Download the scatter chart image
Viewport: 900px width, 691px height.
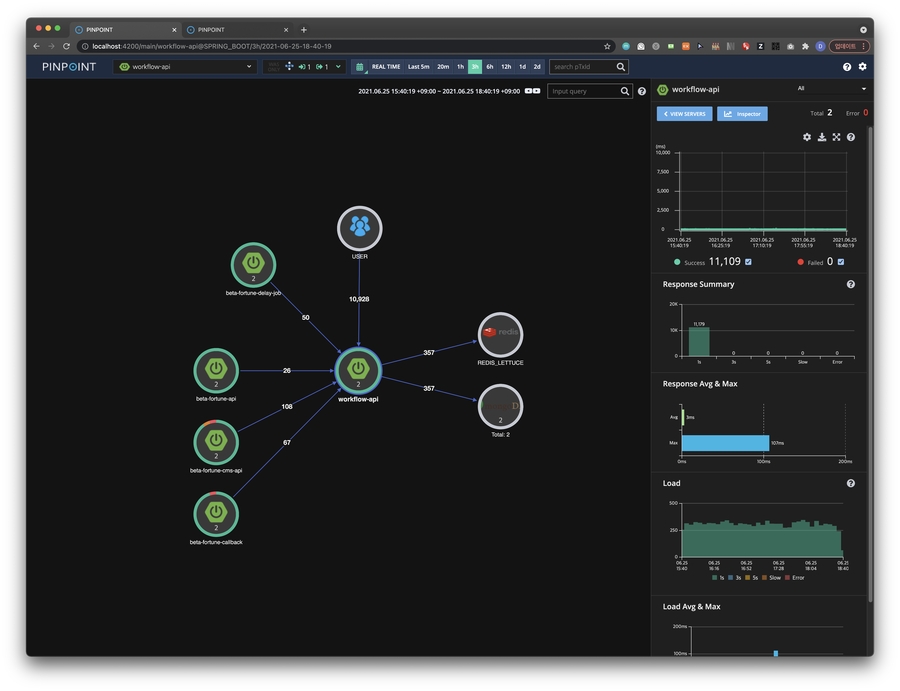pyautogui.click(x=822, y=137)
